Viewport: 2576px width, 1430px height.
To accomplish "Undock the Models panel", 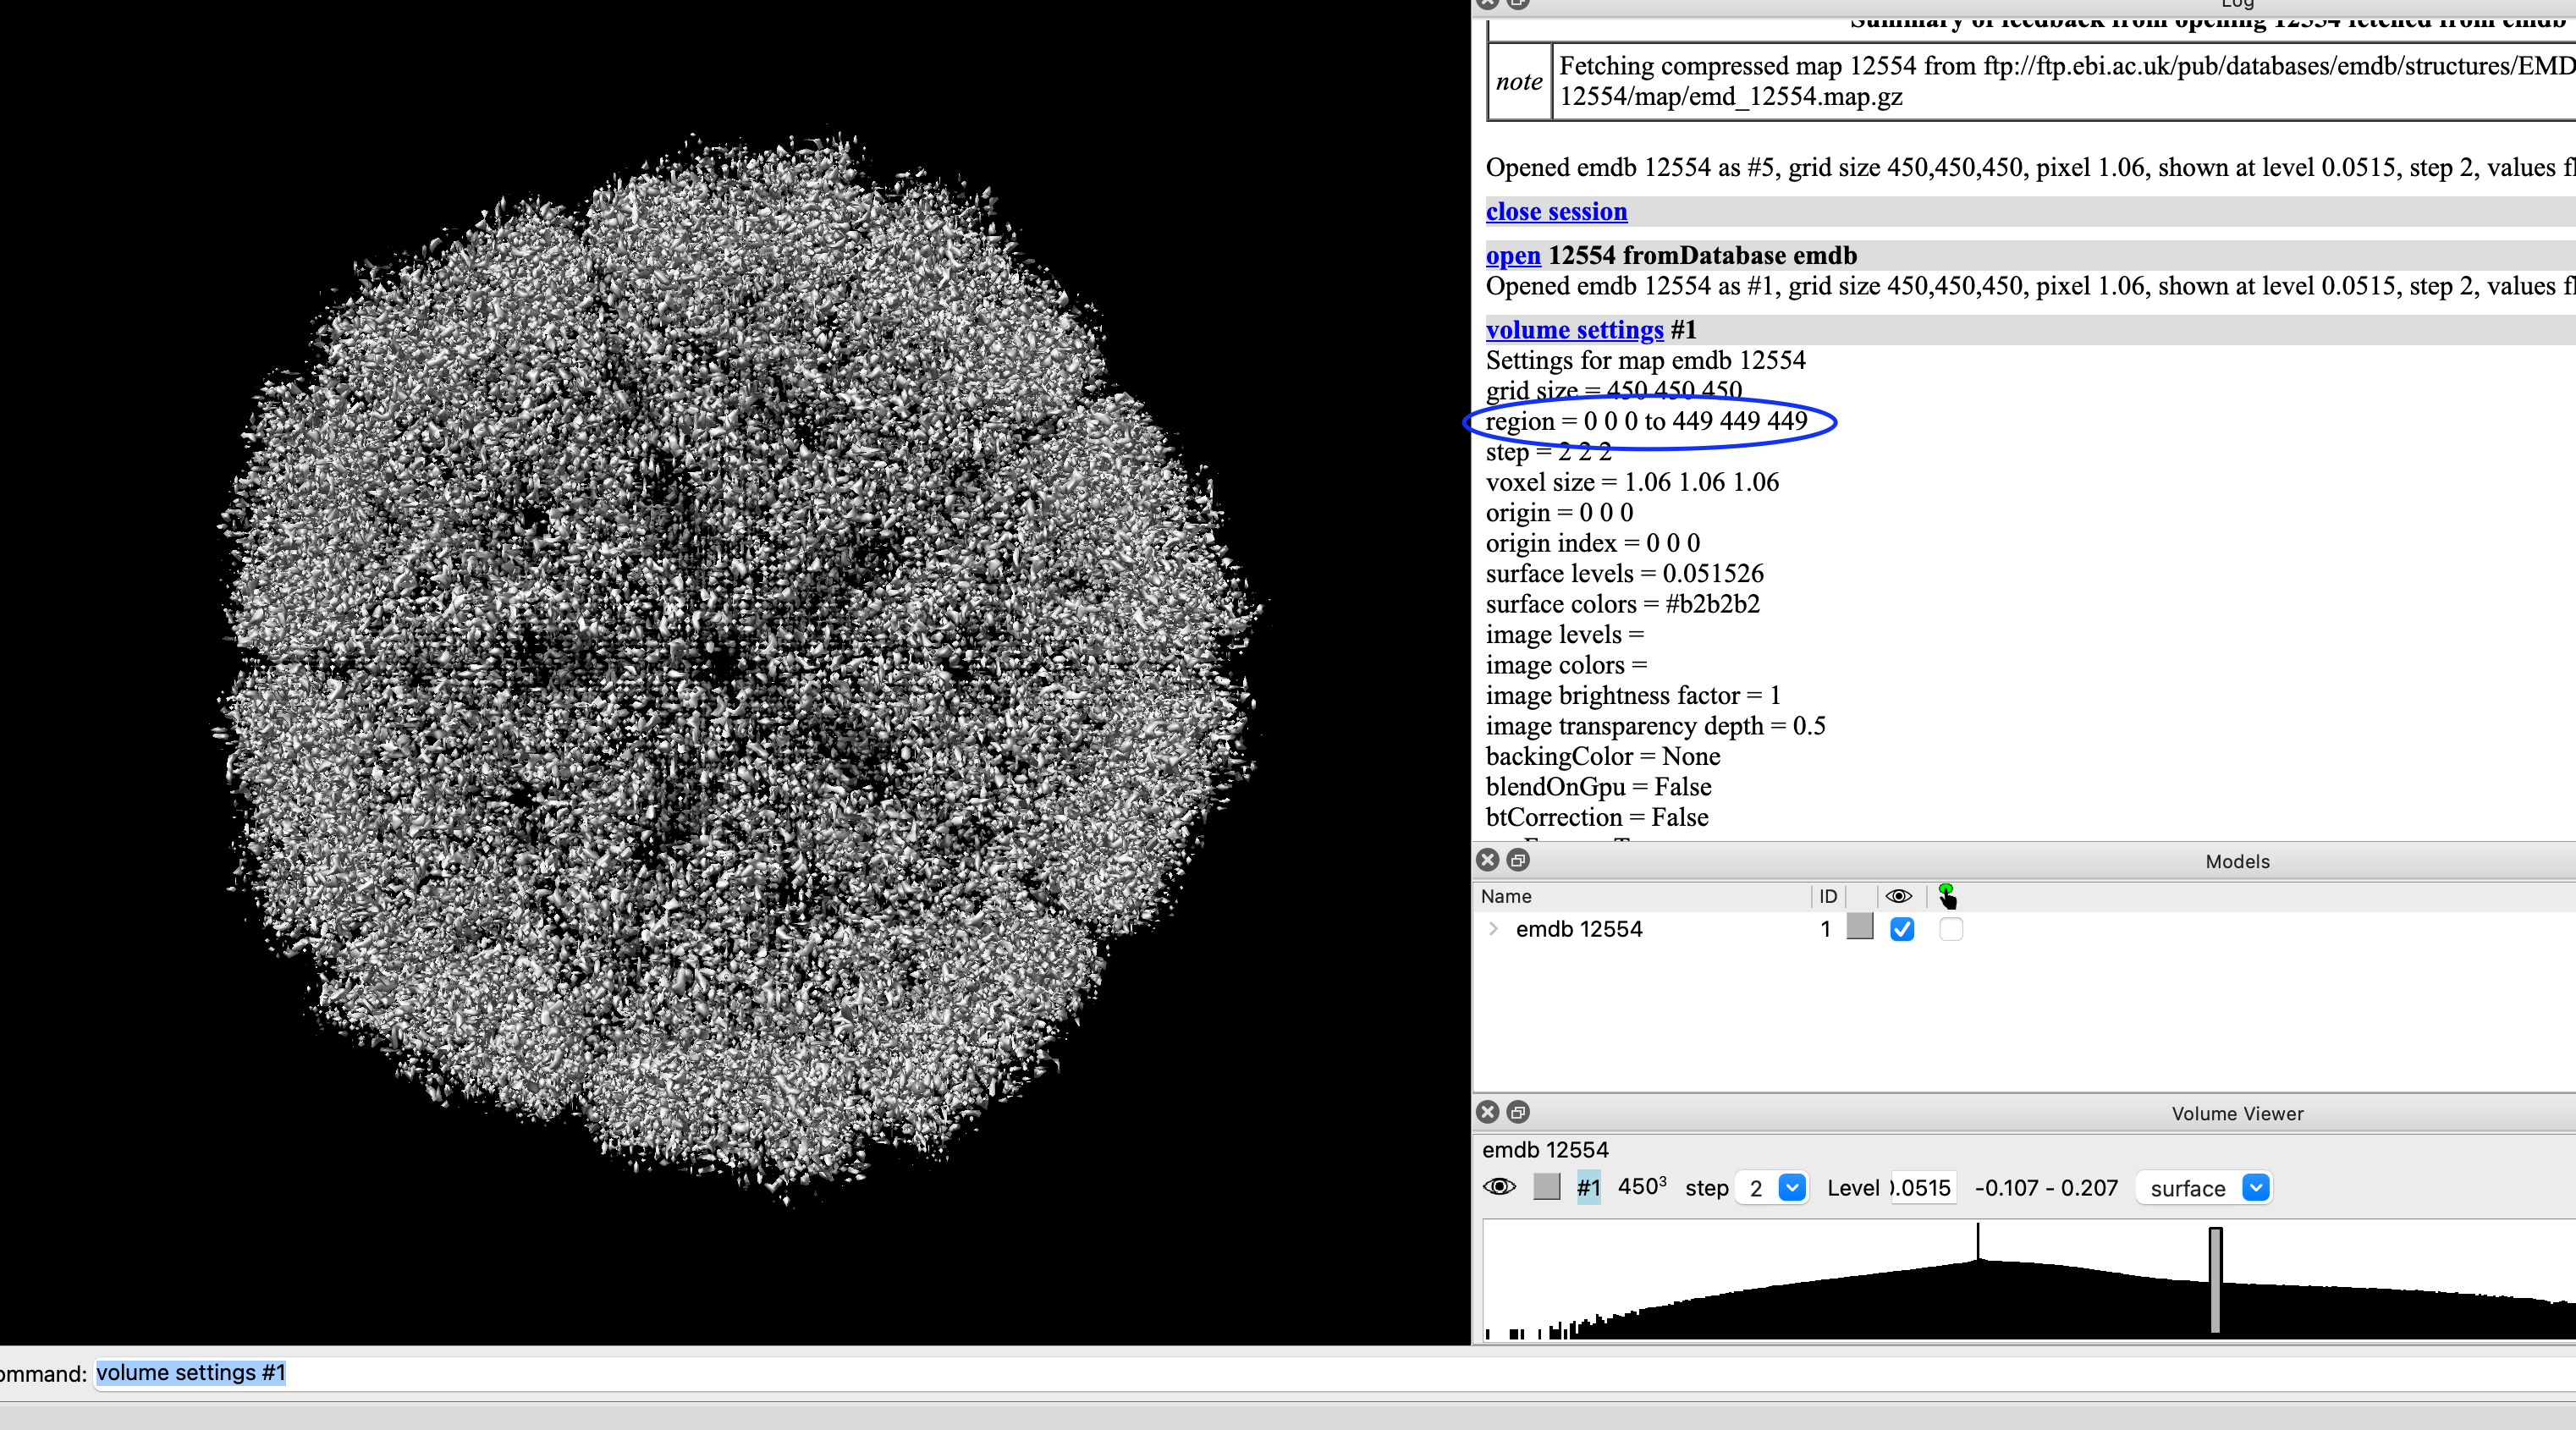I will click(1518, 860).
